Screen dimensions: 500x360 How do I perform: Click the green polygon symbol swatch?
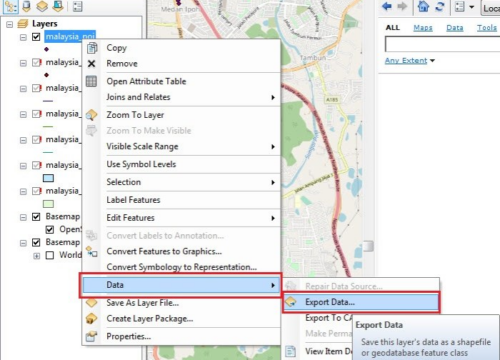pyautogui.click(x=48, y=204)
